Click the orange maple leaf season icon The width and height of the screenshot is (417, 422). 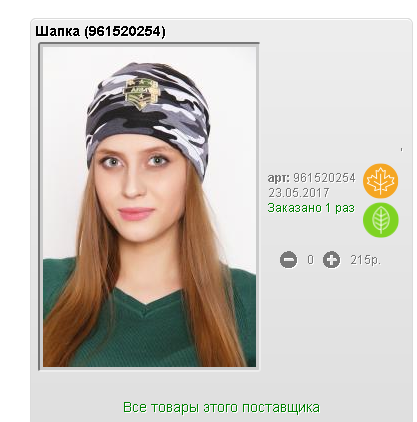point(380,181)
